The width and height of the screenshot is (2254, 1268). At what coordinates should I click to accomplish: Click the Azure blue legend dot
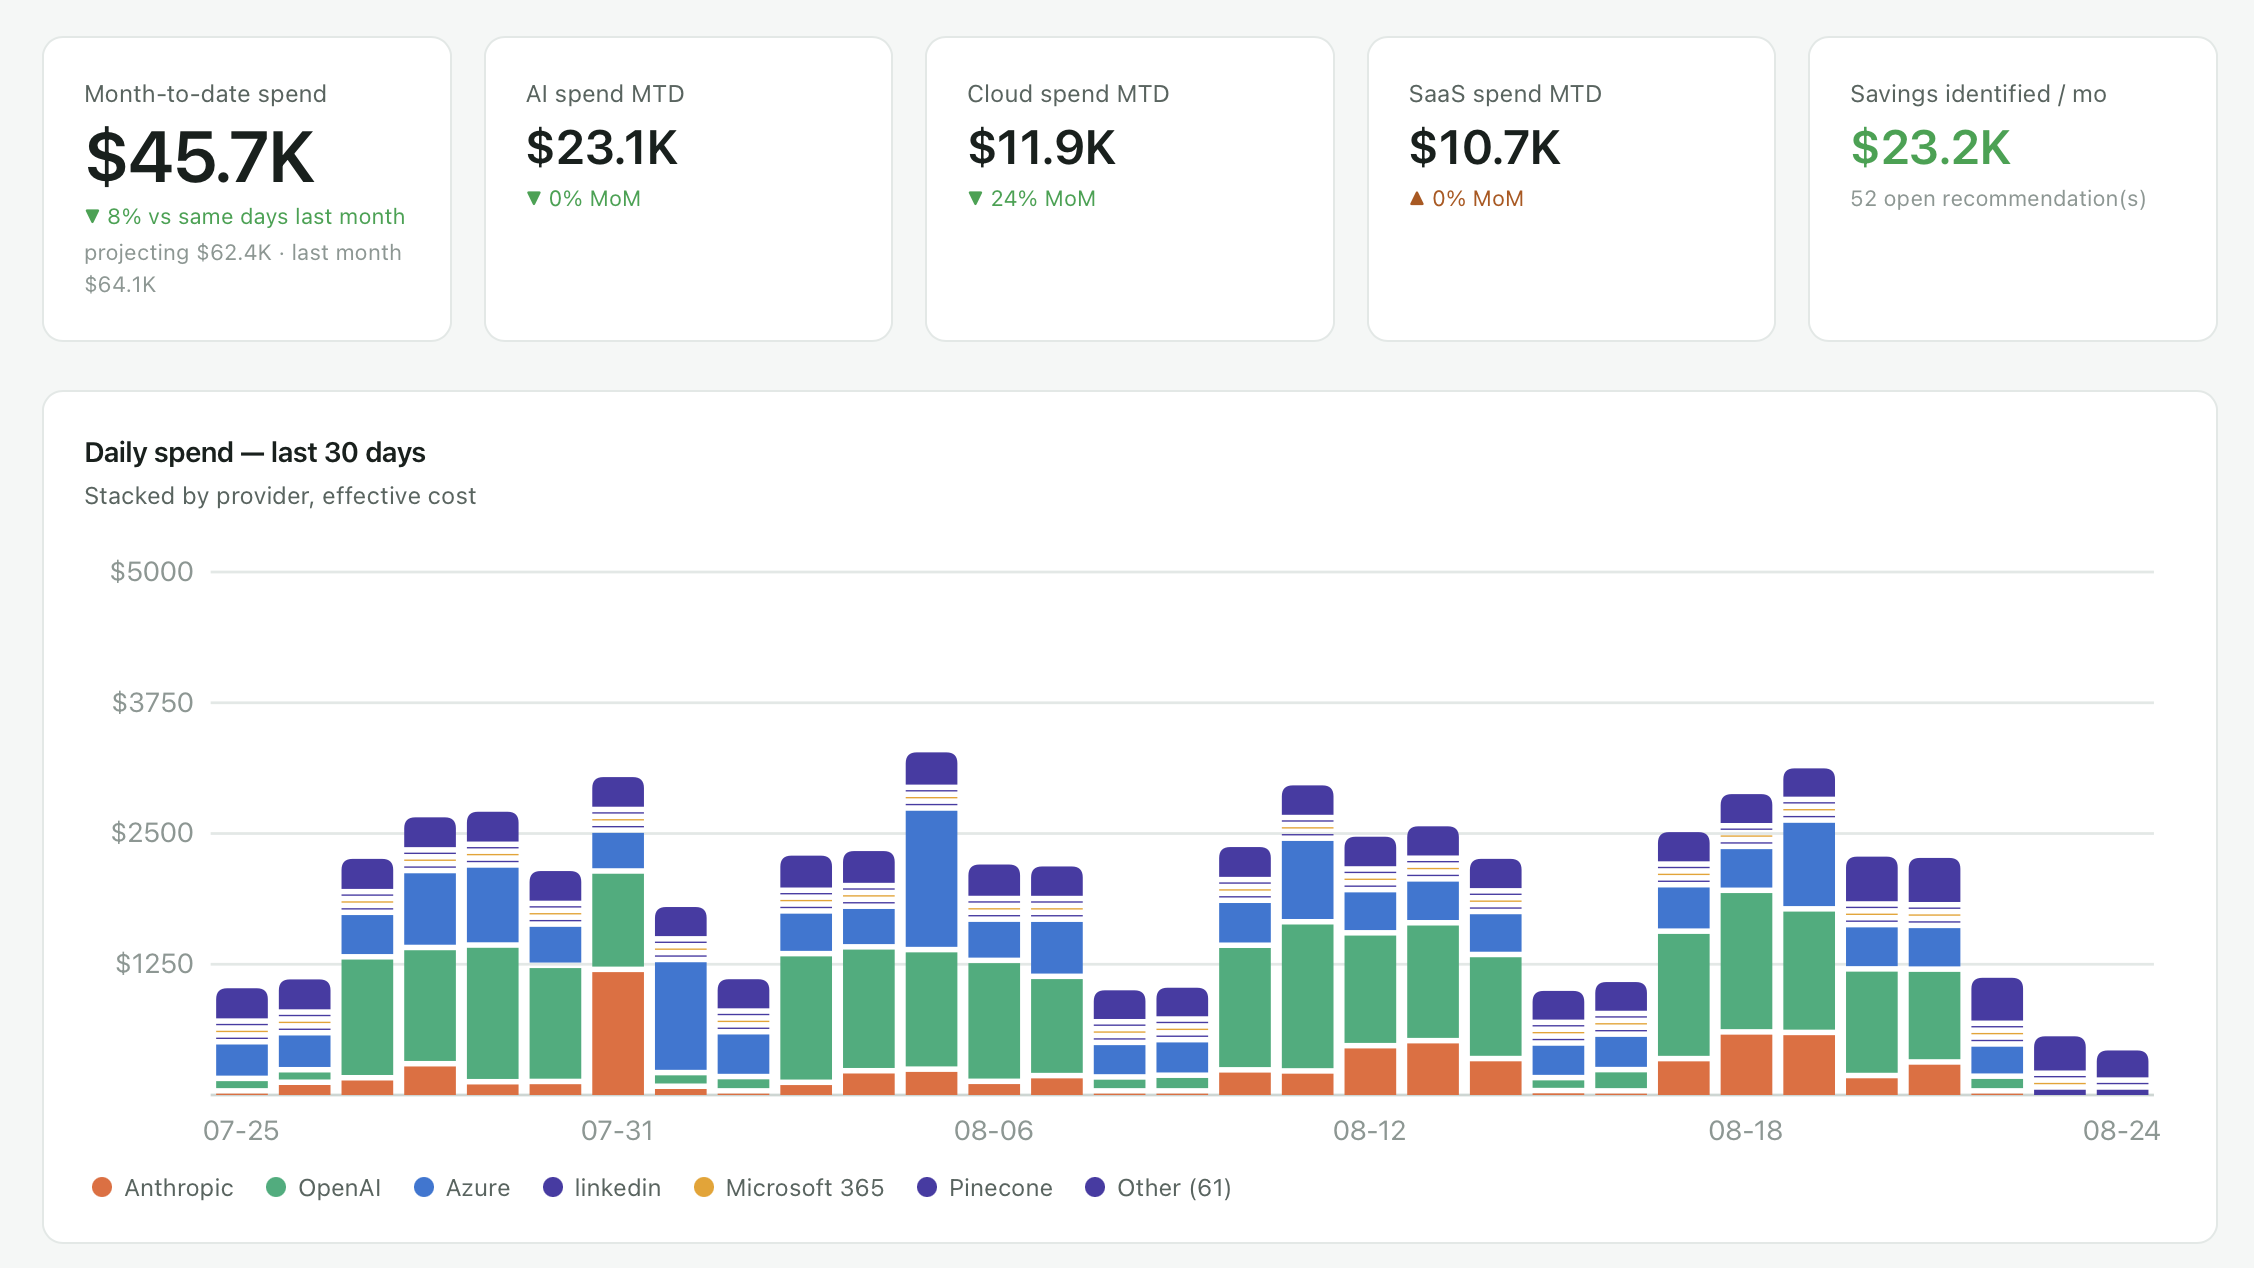(424, 1187)
